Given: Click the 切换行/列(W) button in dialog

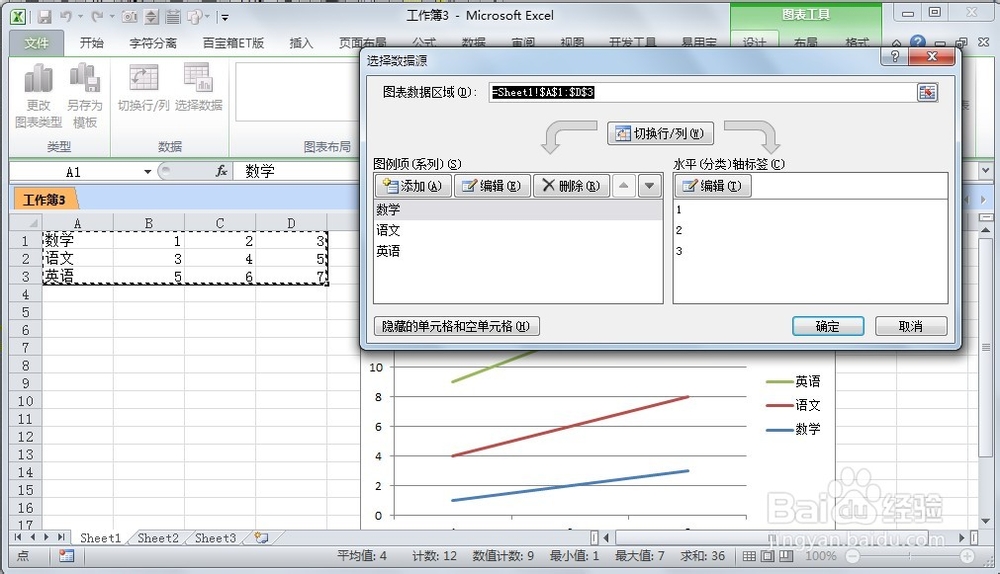Looking at the screenshot, I should click(x=660, y=133).
